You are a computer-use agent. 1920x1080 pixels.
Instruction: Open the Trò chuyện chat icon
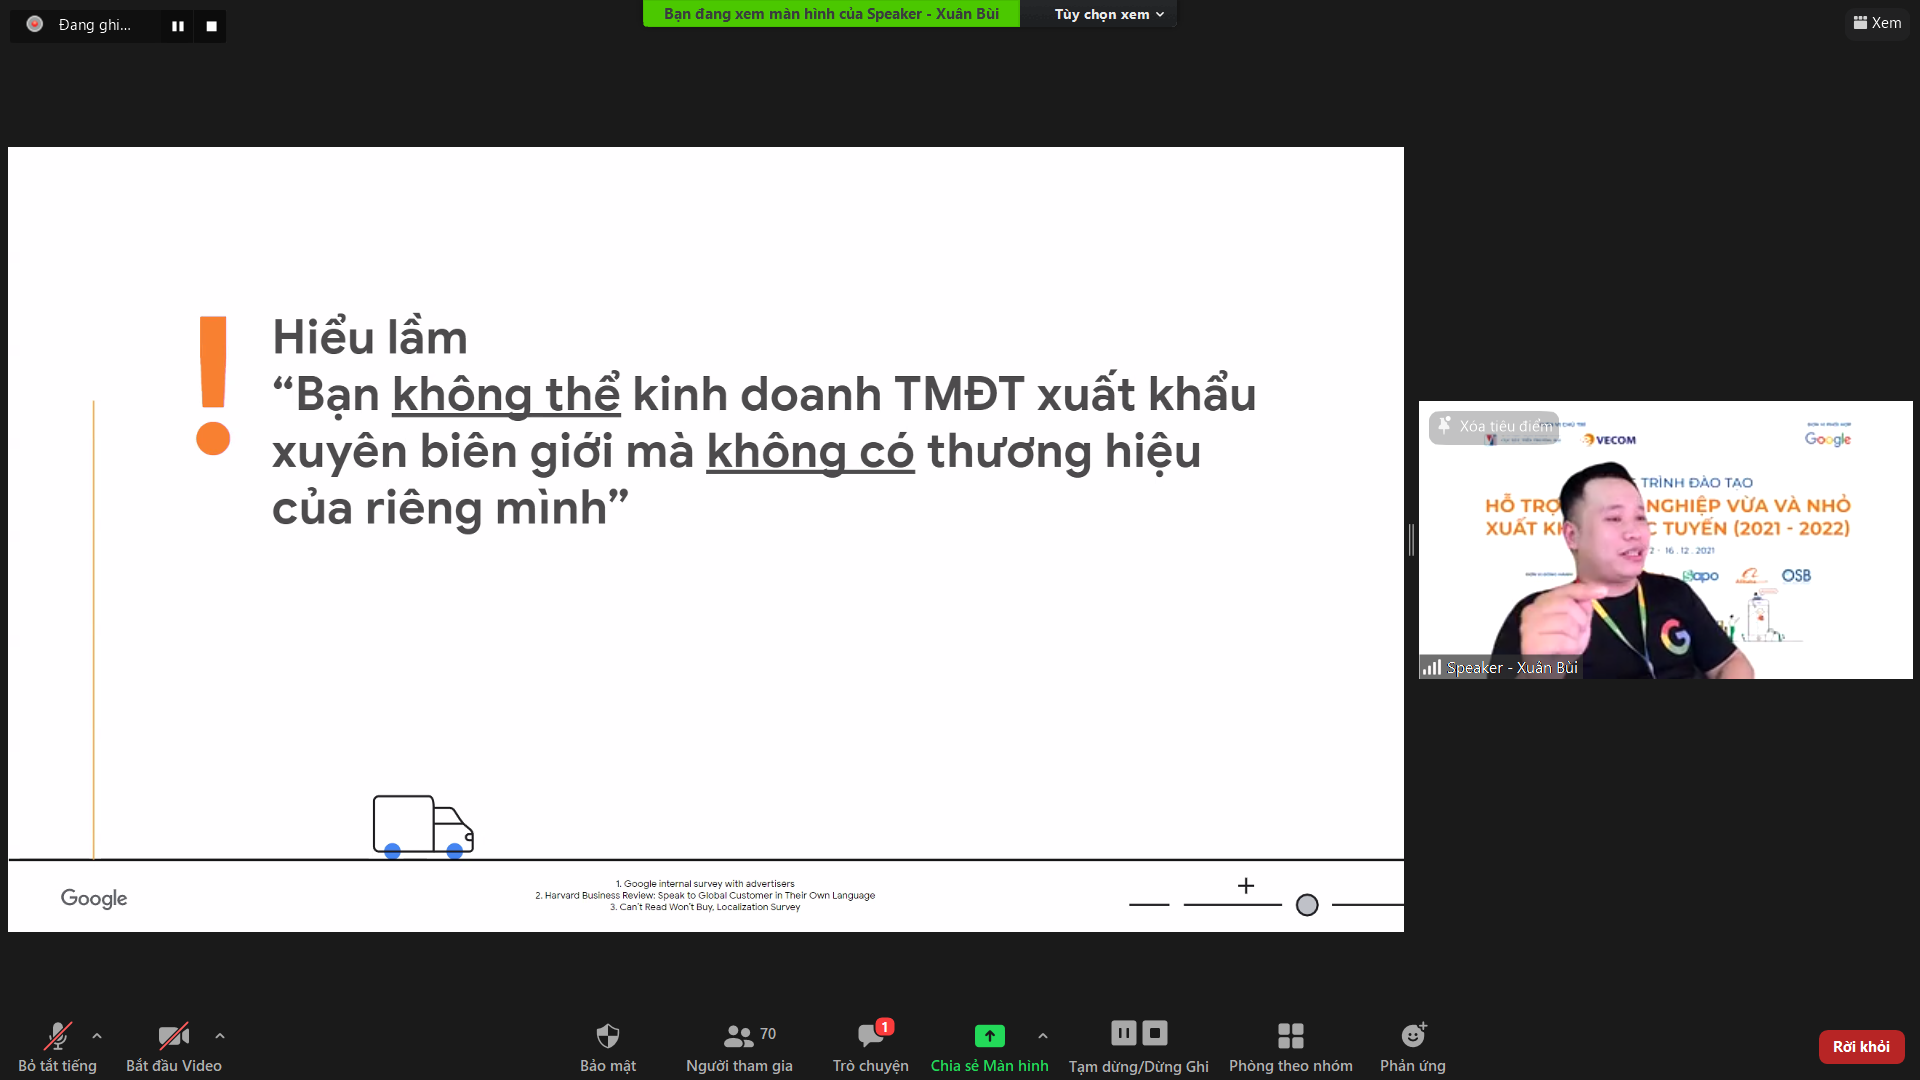point(870,1036)
